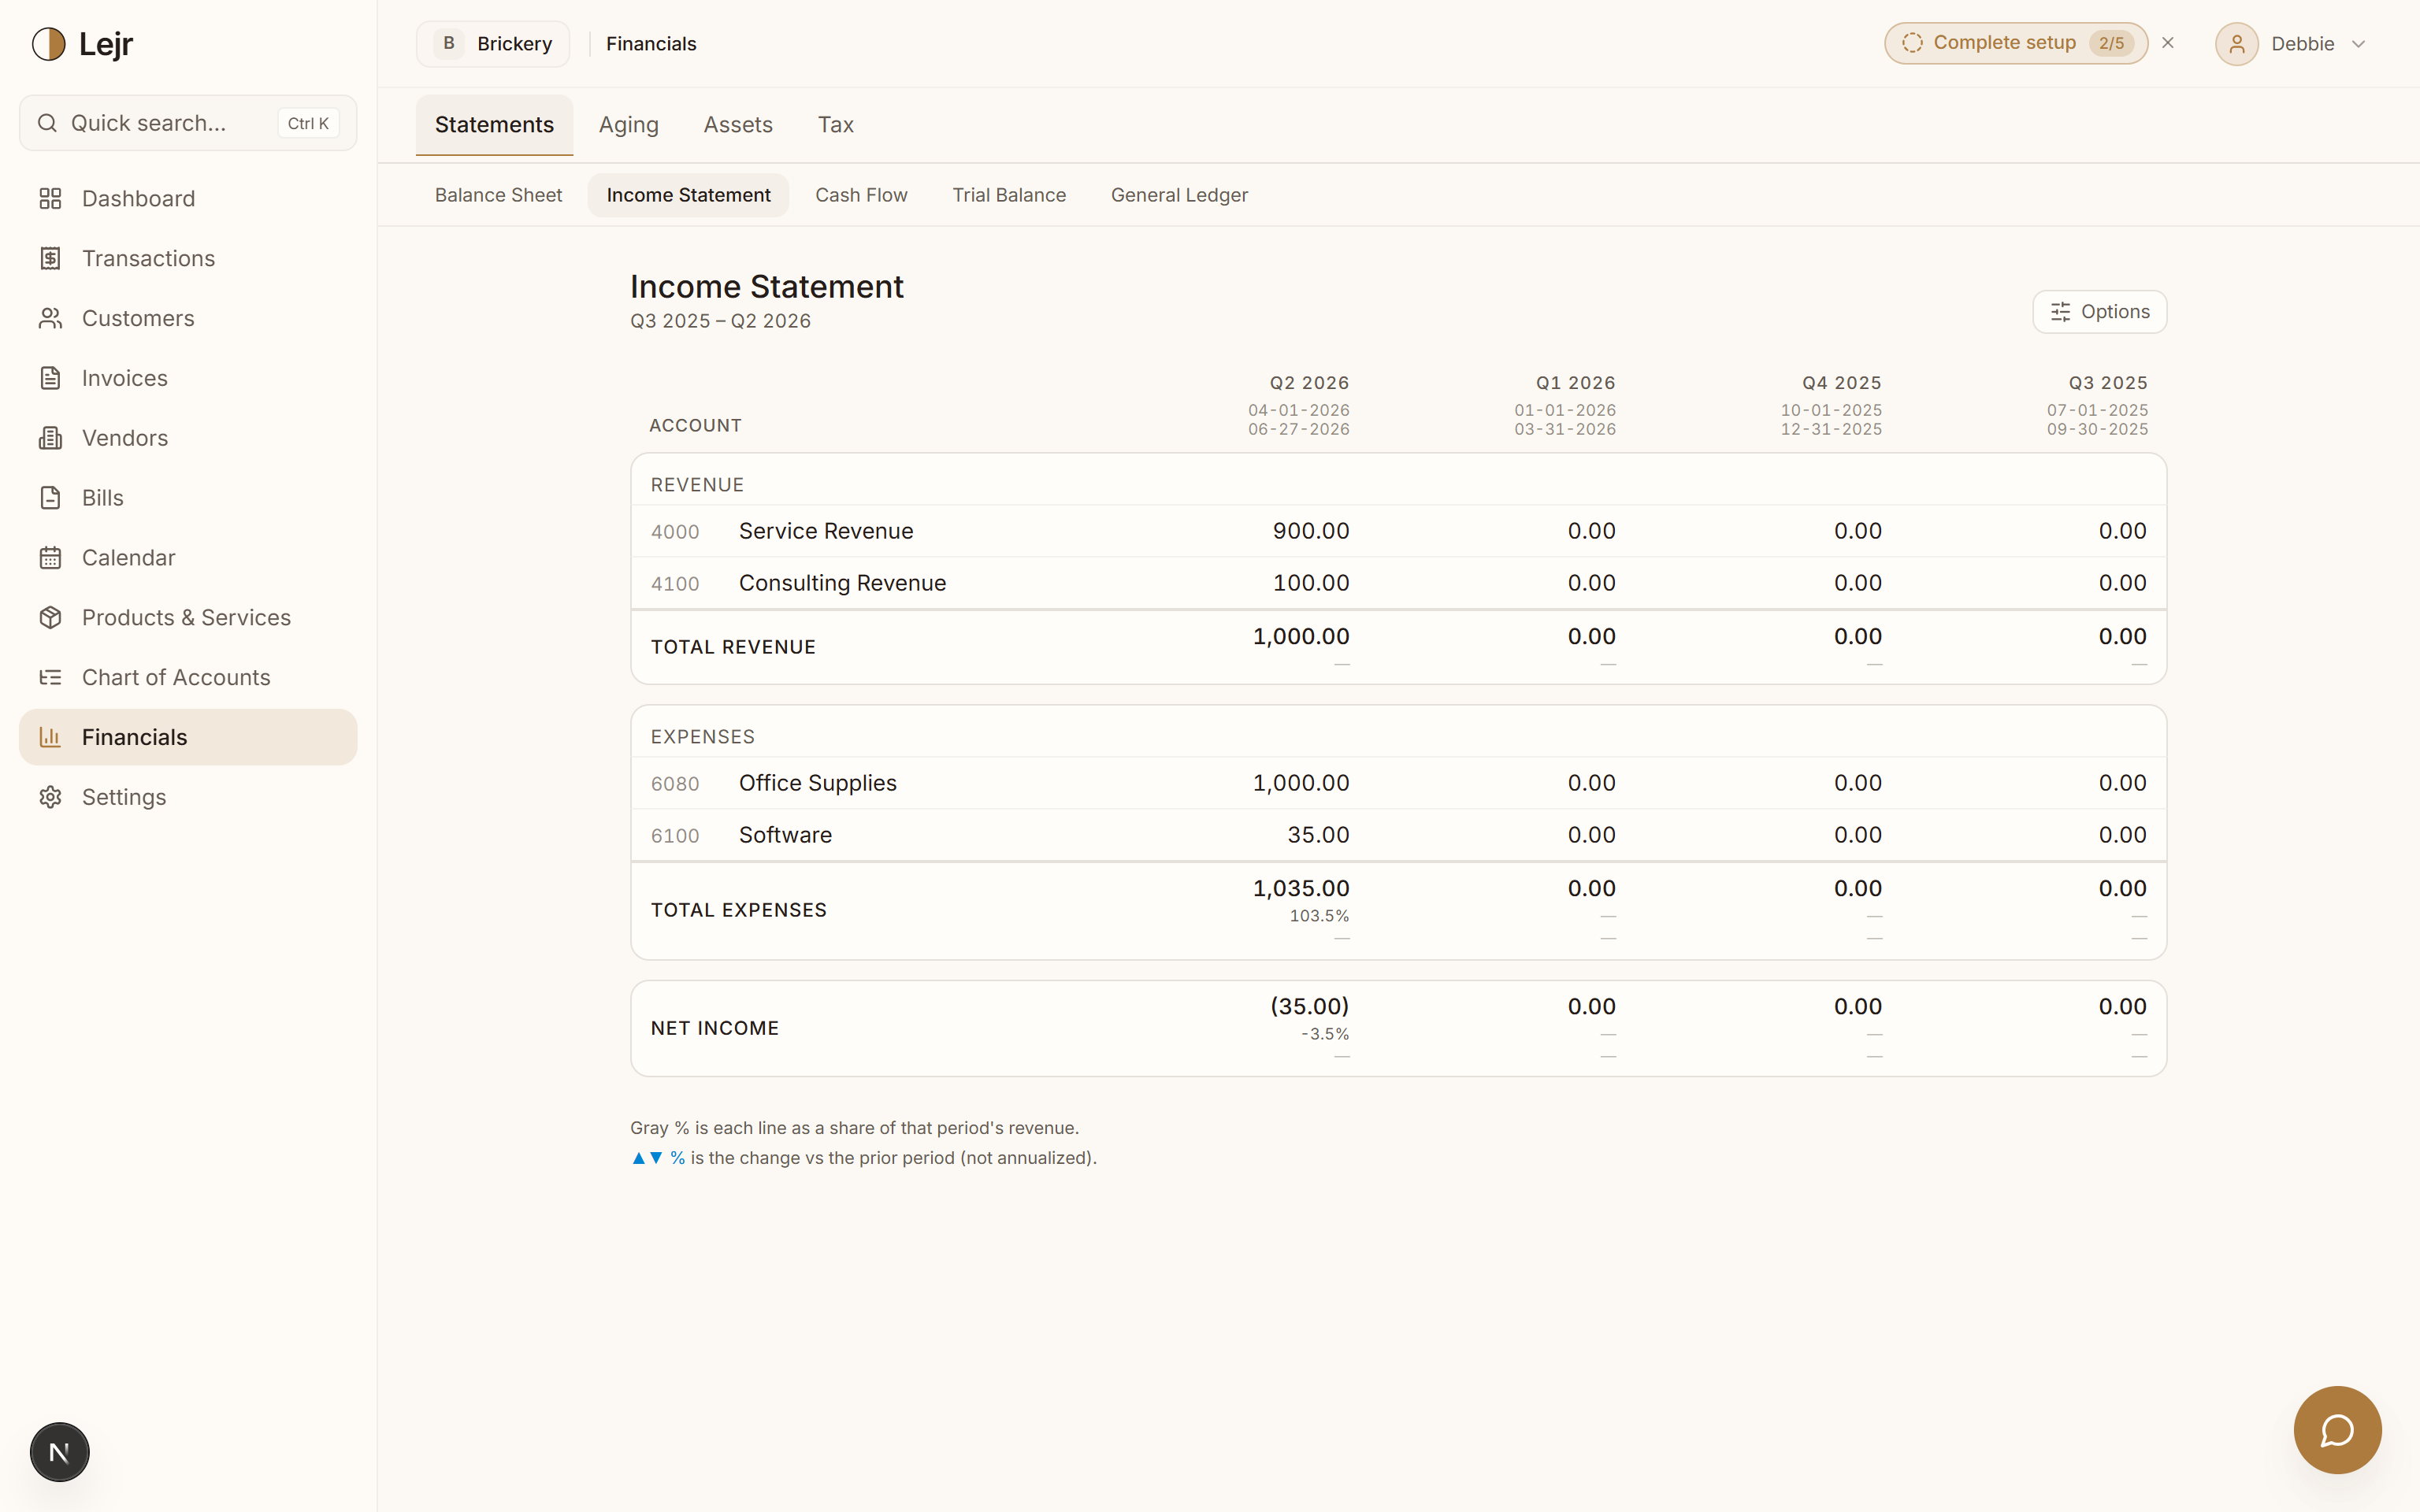The height and width of the screenshot is (1512, 2420).
Task: Go to Chart of Accounts page
Action: pos(188,677)
